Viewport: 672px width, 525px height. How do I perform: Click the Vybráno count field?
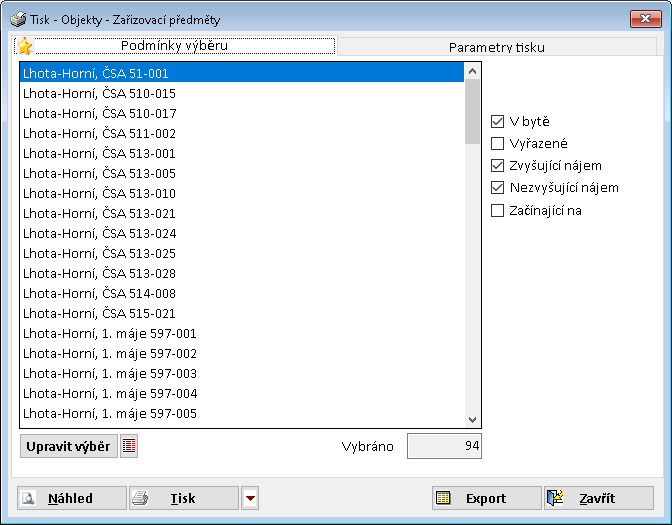click(x=444, y=446)
